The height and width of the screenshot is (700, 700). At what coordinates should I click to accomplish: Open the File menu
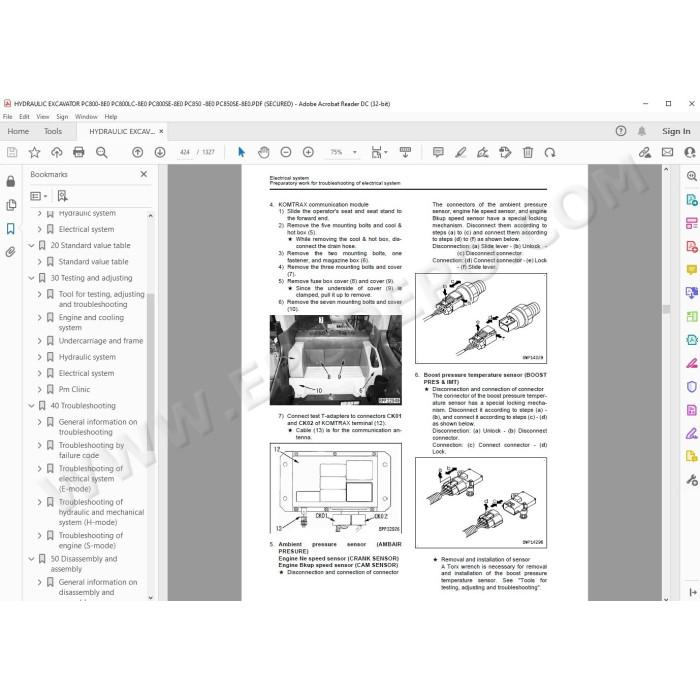click(8, 117)
